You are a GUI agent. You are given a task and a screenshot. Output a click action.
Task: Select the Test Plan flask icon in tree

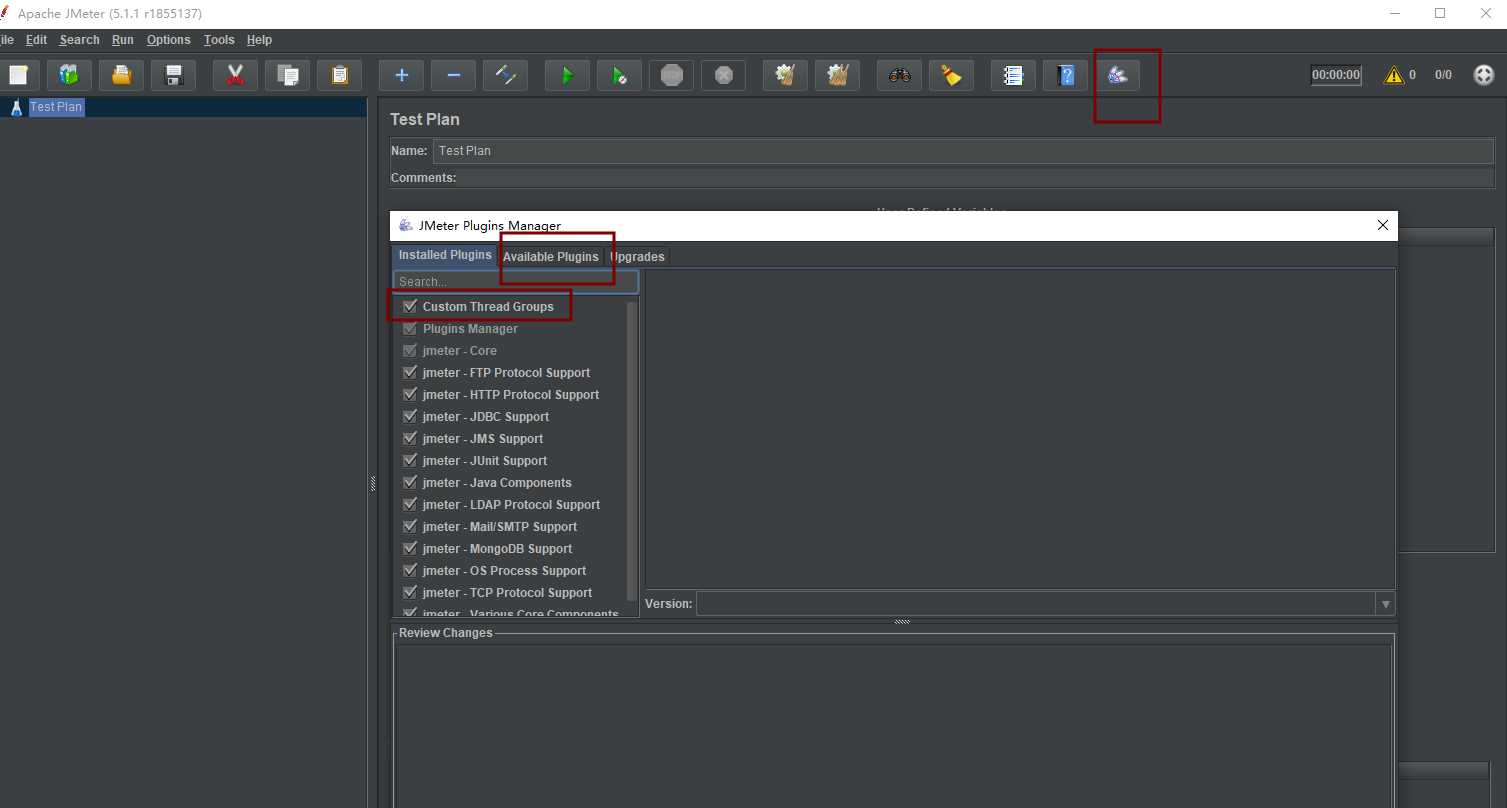click(16, 107)
